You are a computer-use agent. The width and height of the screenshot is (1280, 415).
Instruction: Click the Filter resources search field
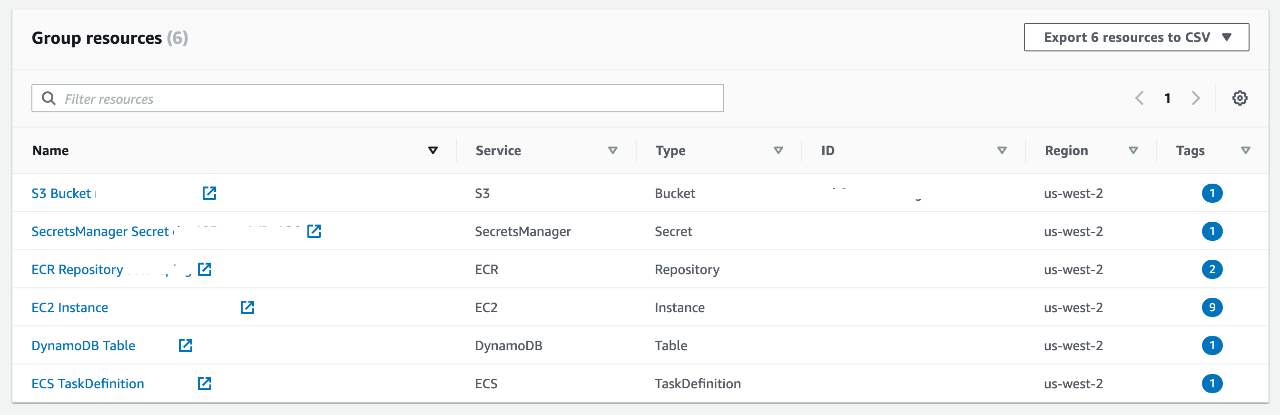pos(378,98)
